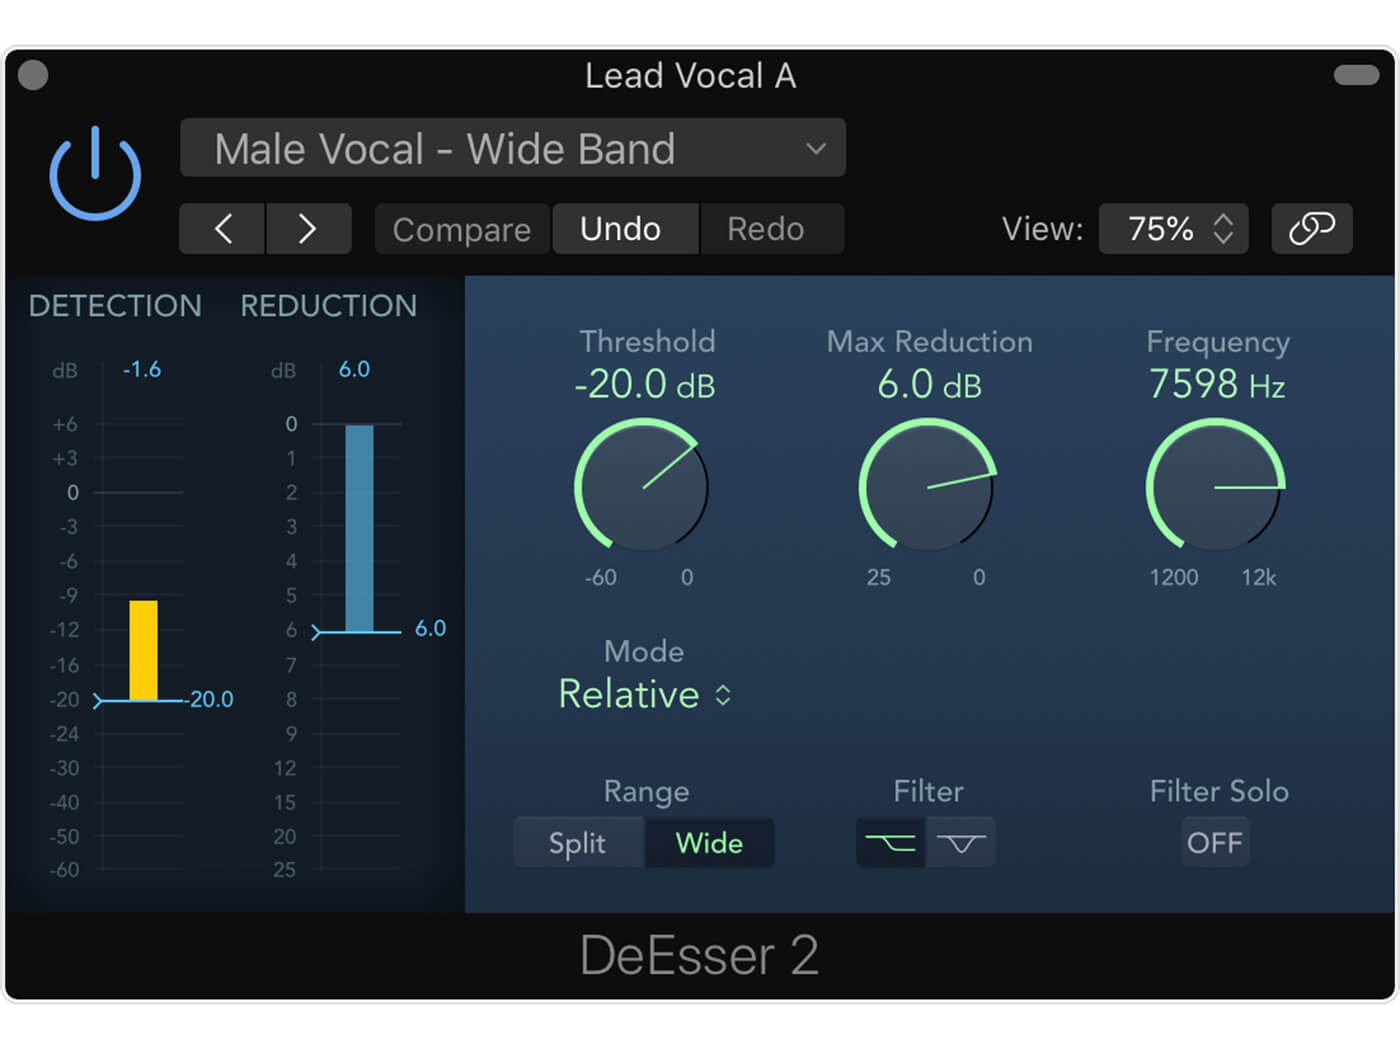Click the -1.6 detection peak readout

pyautogui.click(x=142, y=370)
